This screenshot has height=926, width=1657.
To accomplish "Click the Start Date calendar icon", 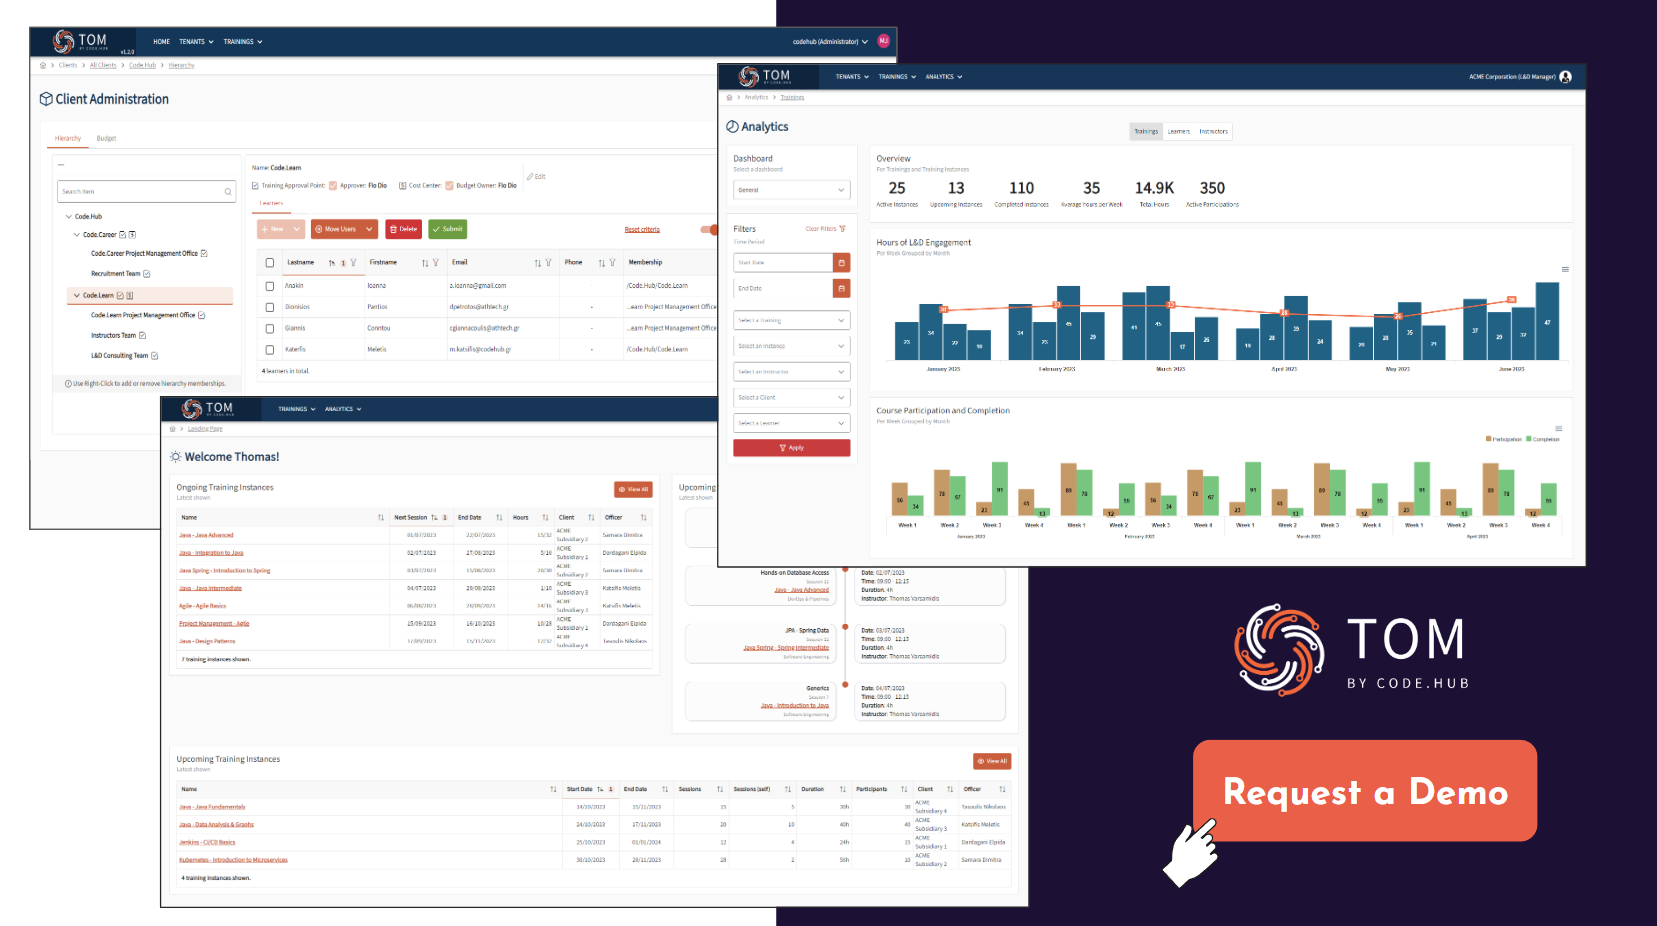I will [842, 263].
